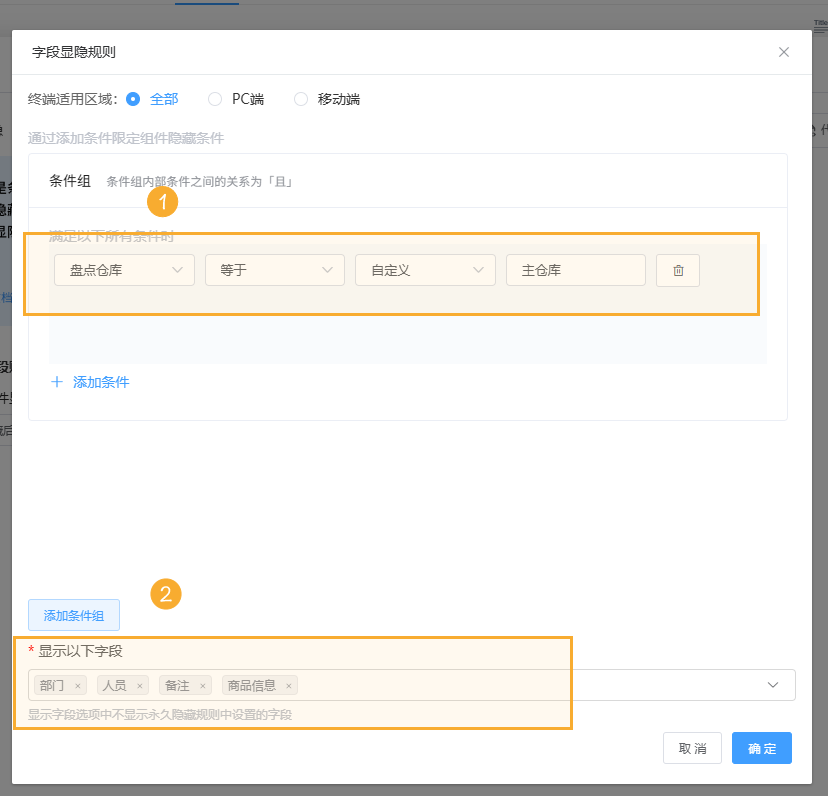Click the 取消 cancel button
The height and width of the screenshot is (796, 828).
[692, 747]
